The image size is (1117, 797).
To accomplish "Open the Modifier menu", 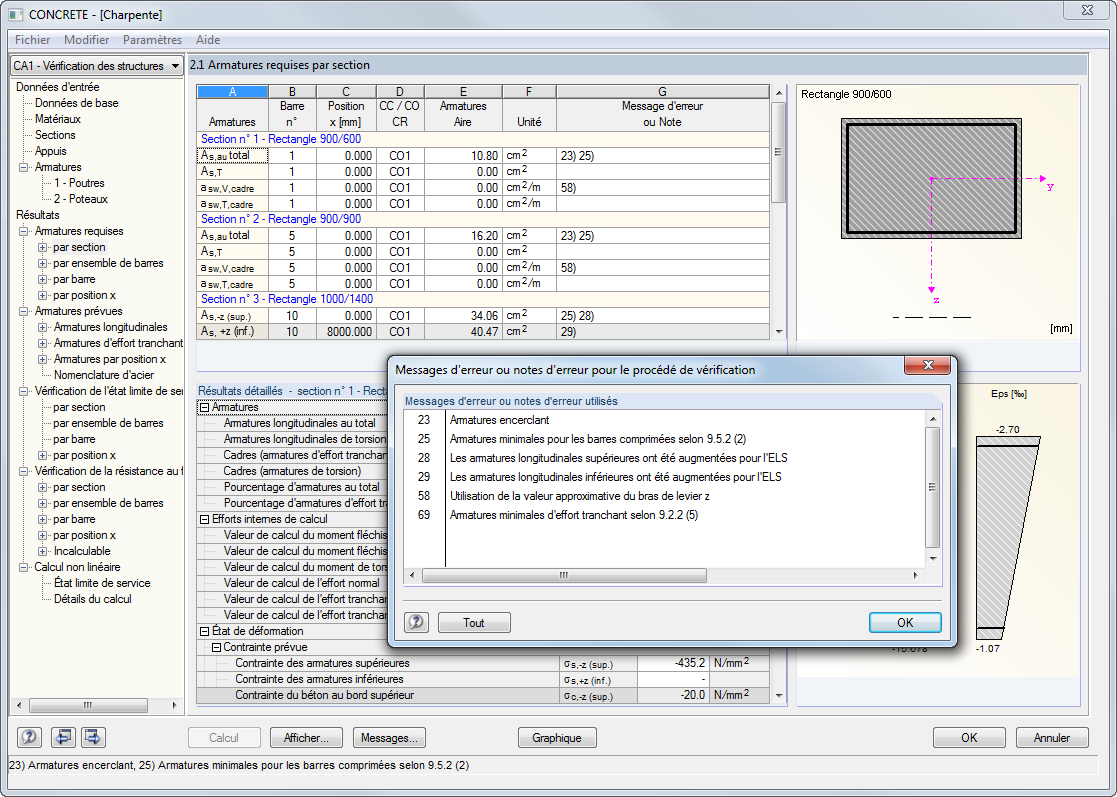I will (x=86, y=40).
